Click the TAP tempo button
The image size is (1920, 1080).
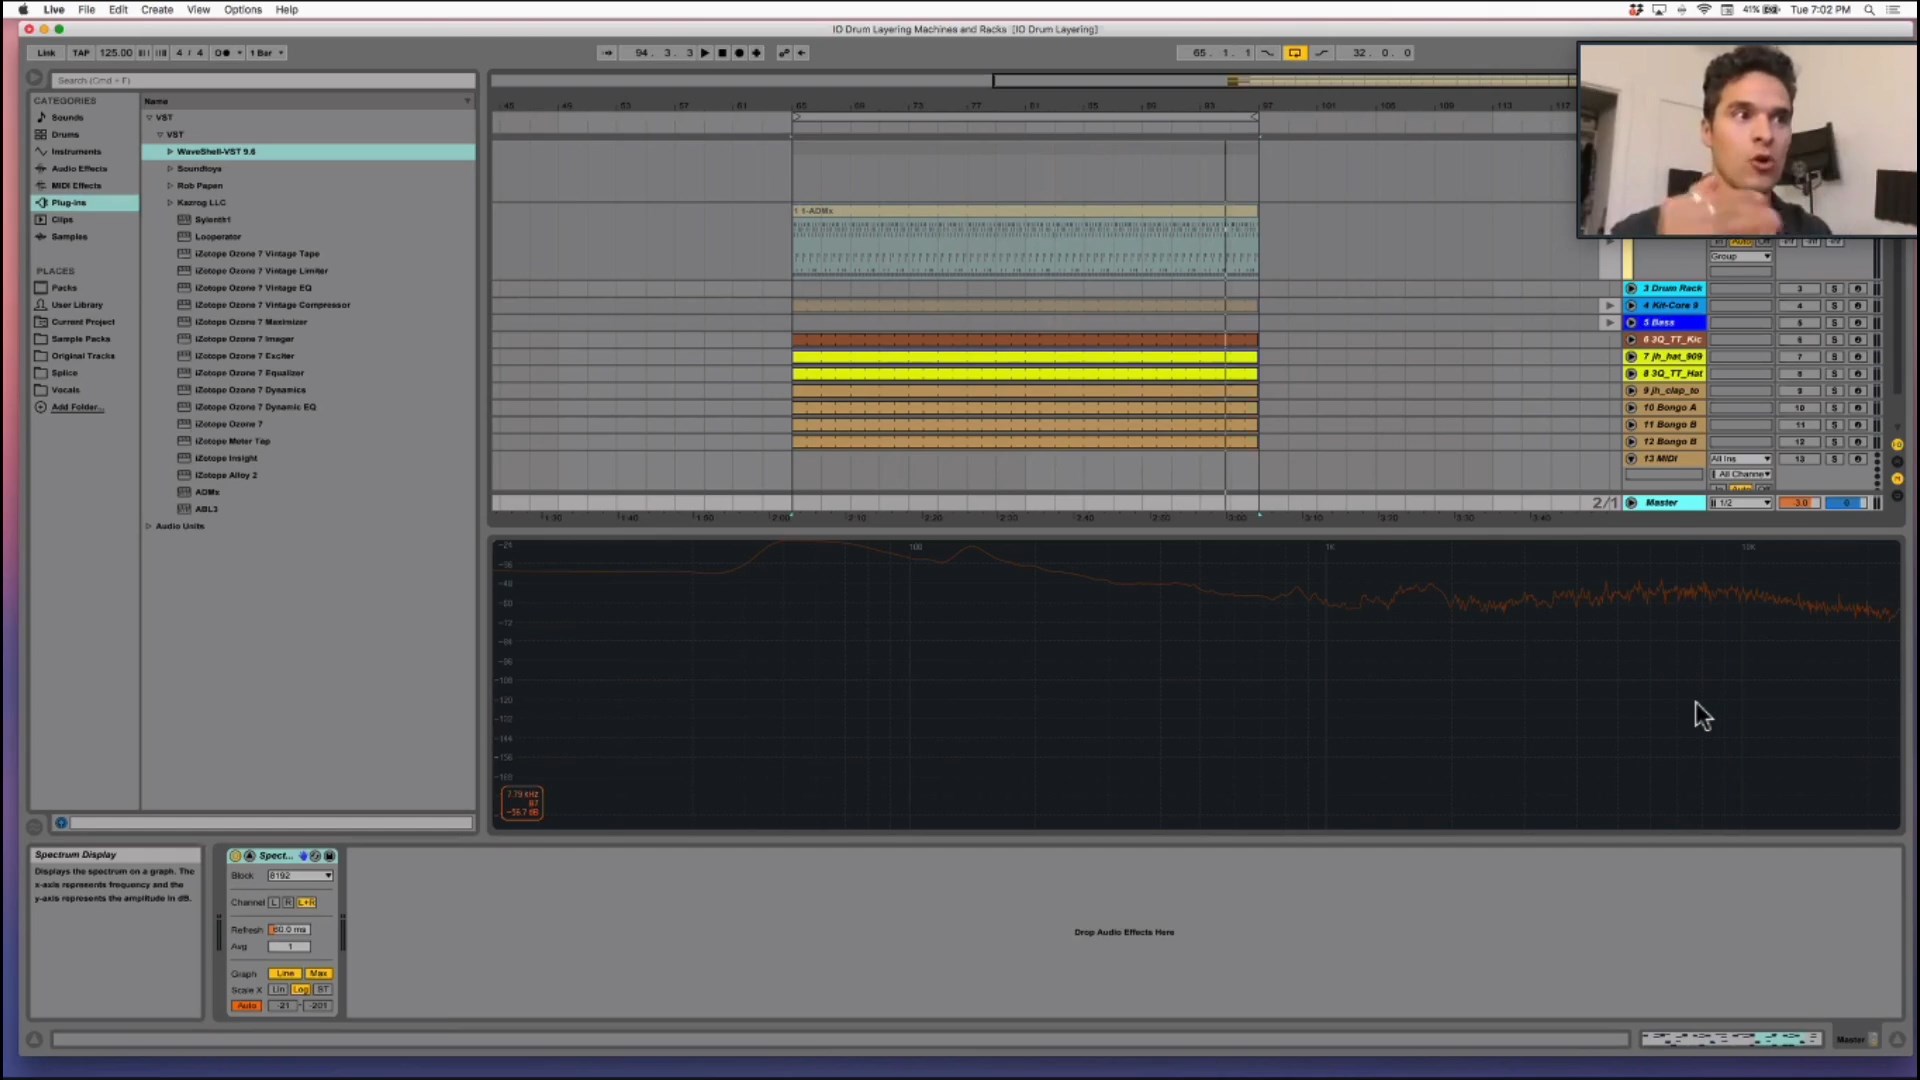(81, 53)
